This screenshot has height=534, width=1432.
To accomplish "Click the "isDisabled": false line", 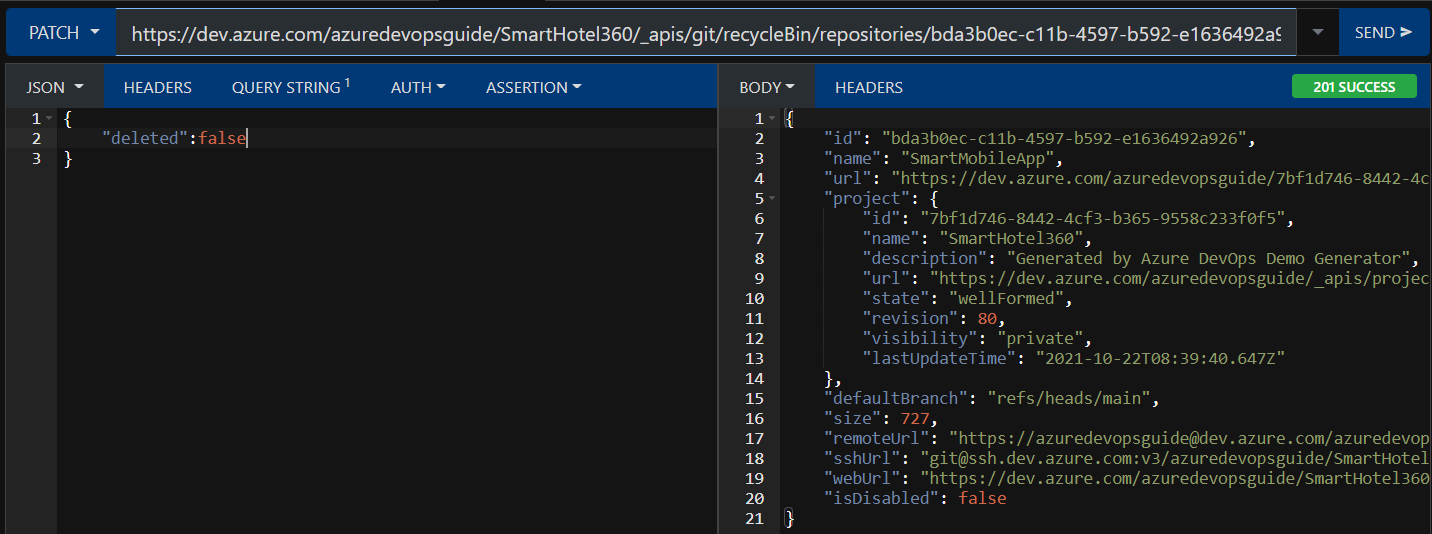I will point(914,498).
